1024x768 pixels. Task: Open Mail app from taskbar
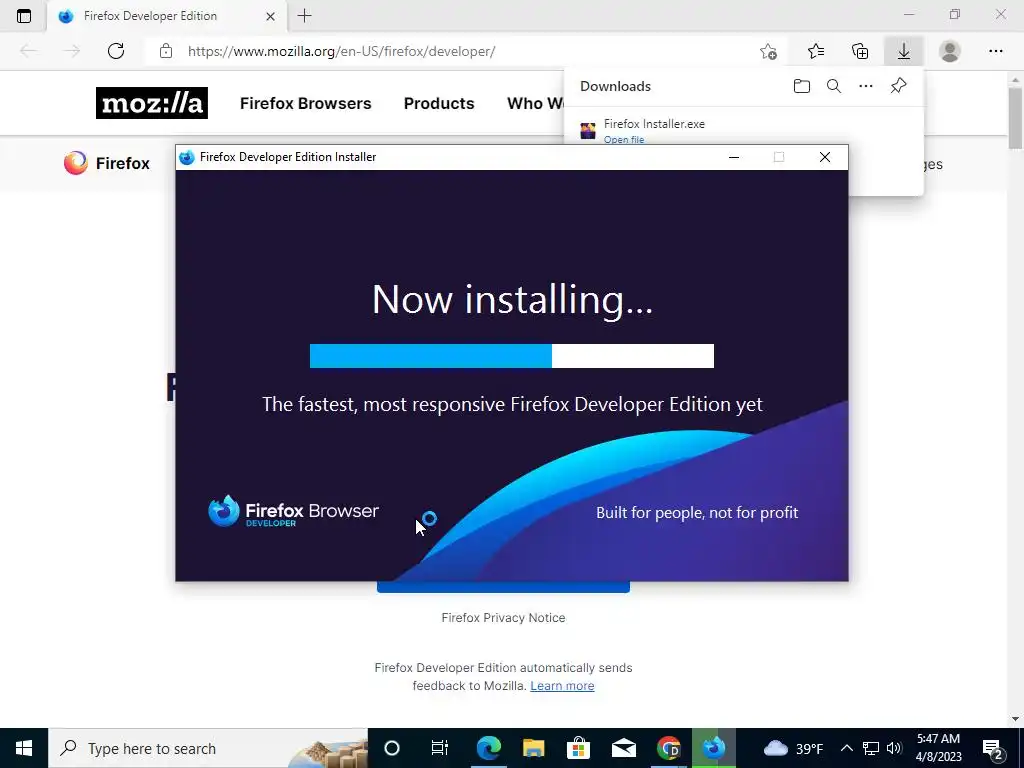pos(624,748)
